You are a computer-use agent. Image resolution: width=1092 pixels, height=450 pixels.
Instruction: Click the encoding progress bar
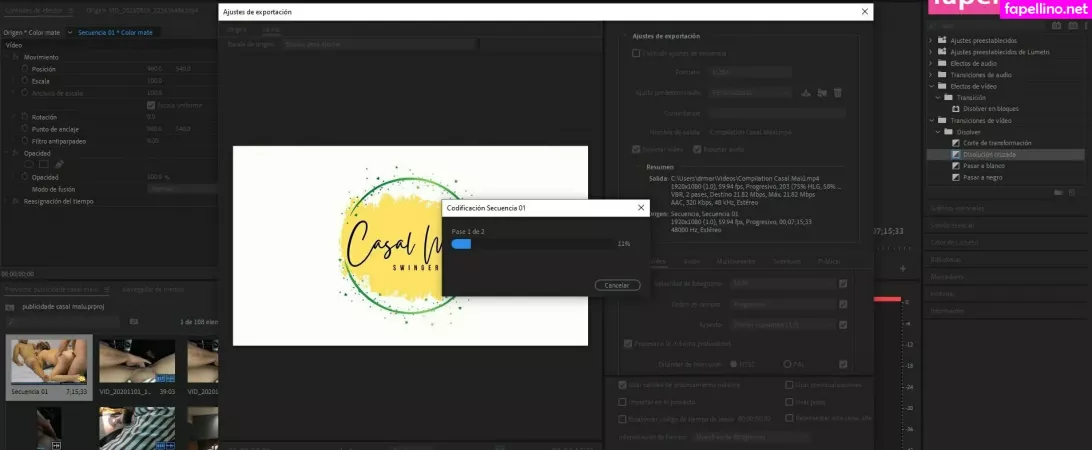(x=532, y=244)
